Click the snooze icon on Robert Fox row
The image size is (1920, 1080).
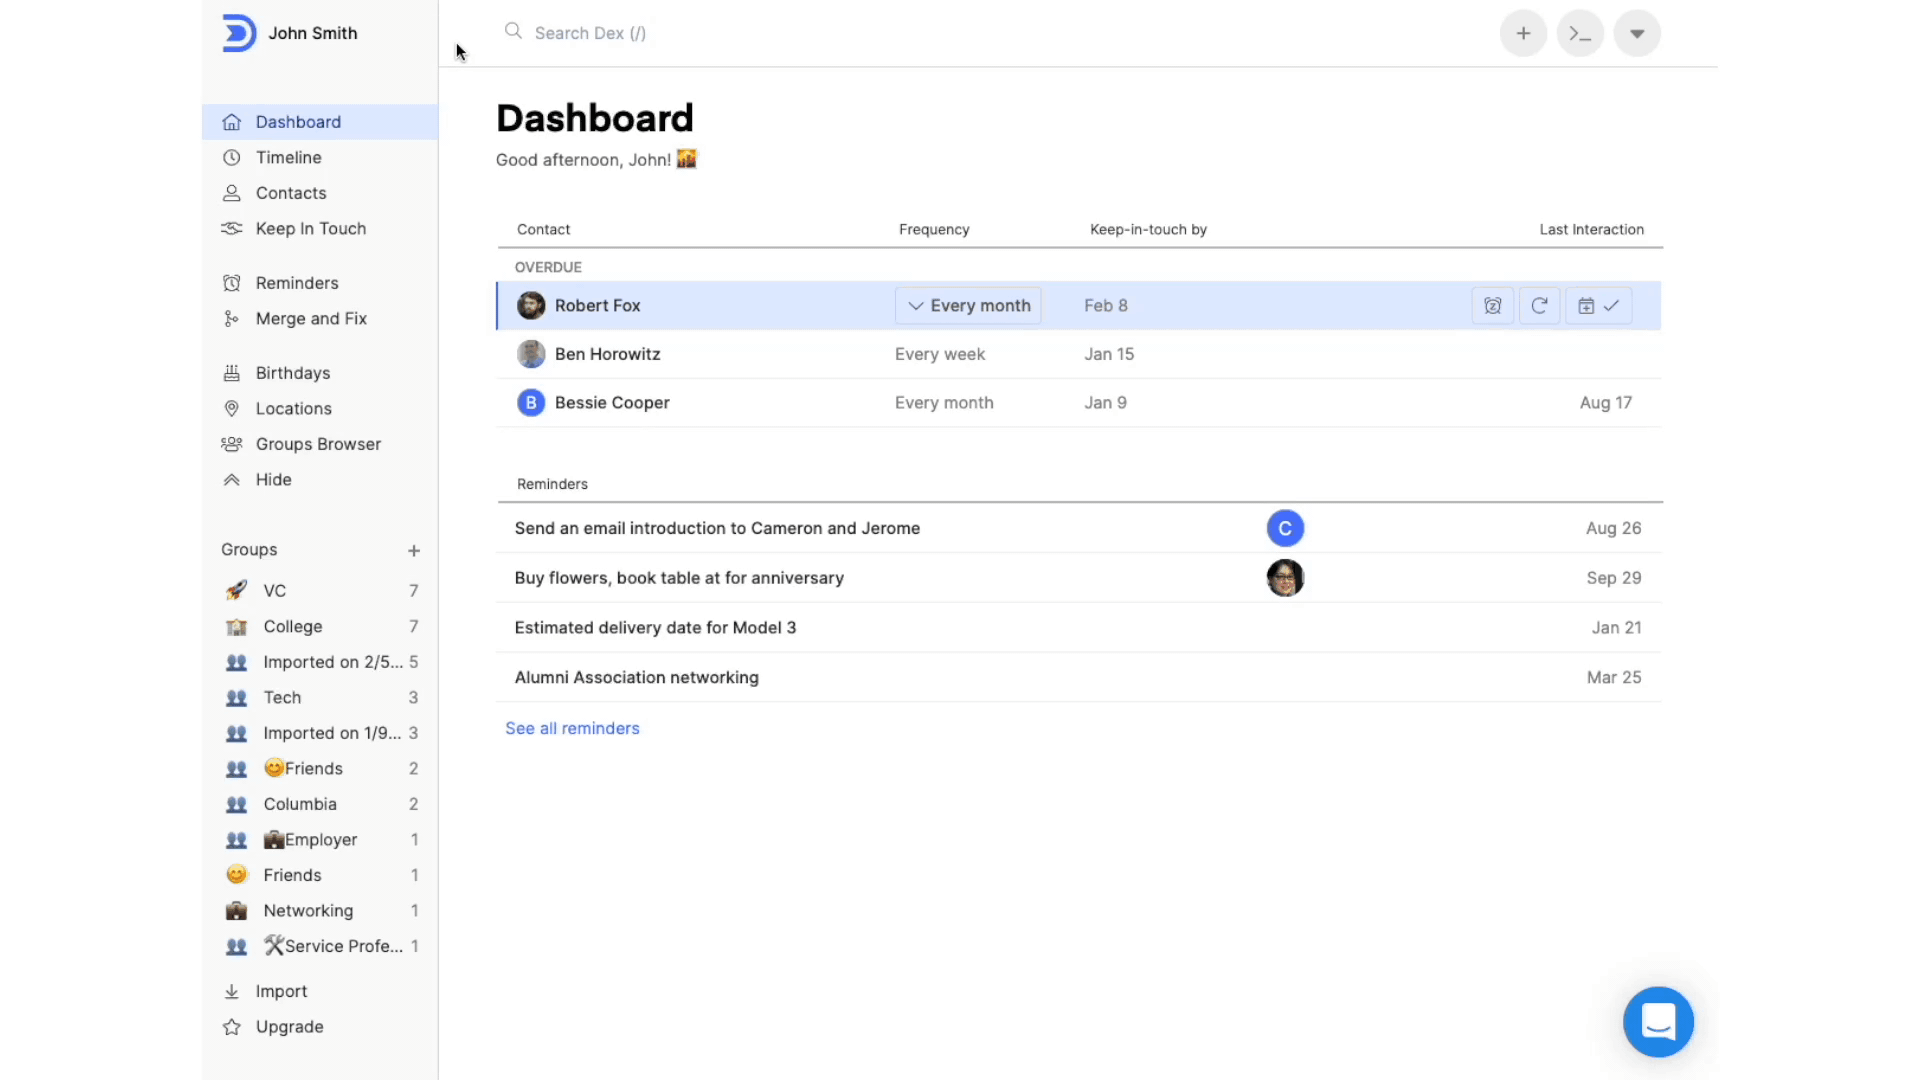click(1492, 306)
